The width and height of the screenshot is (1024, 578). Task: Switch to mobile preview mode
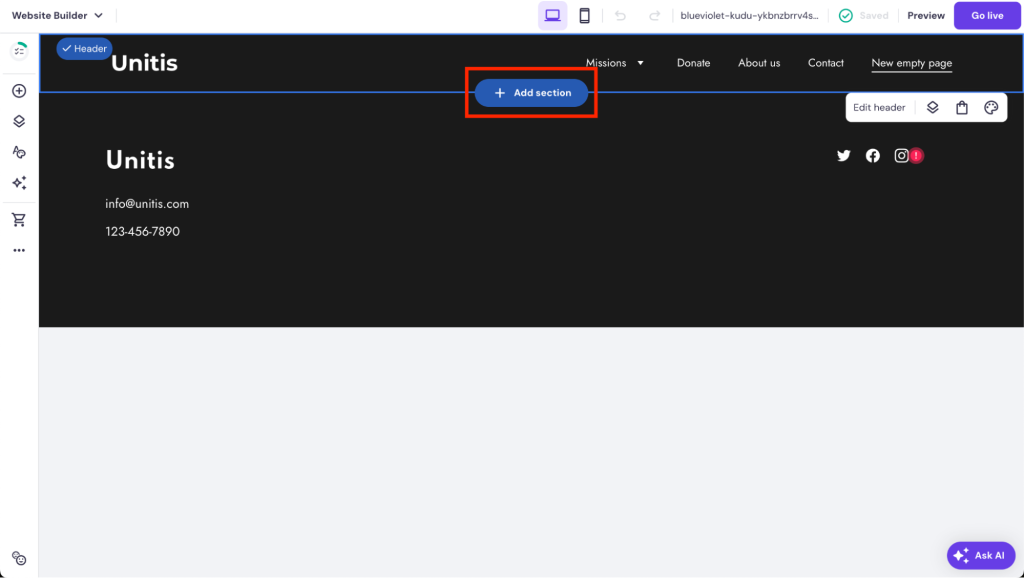pos(584,15)
